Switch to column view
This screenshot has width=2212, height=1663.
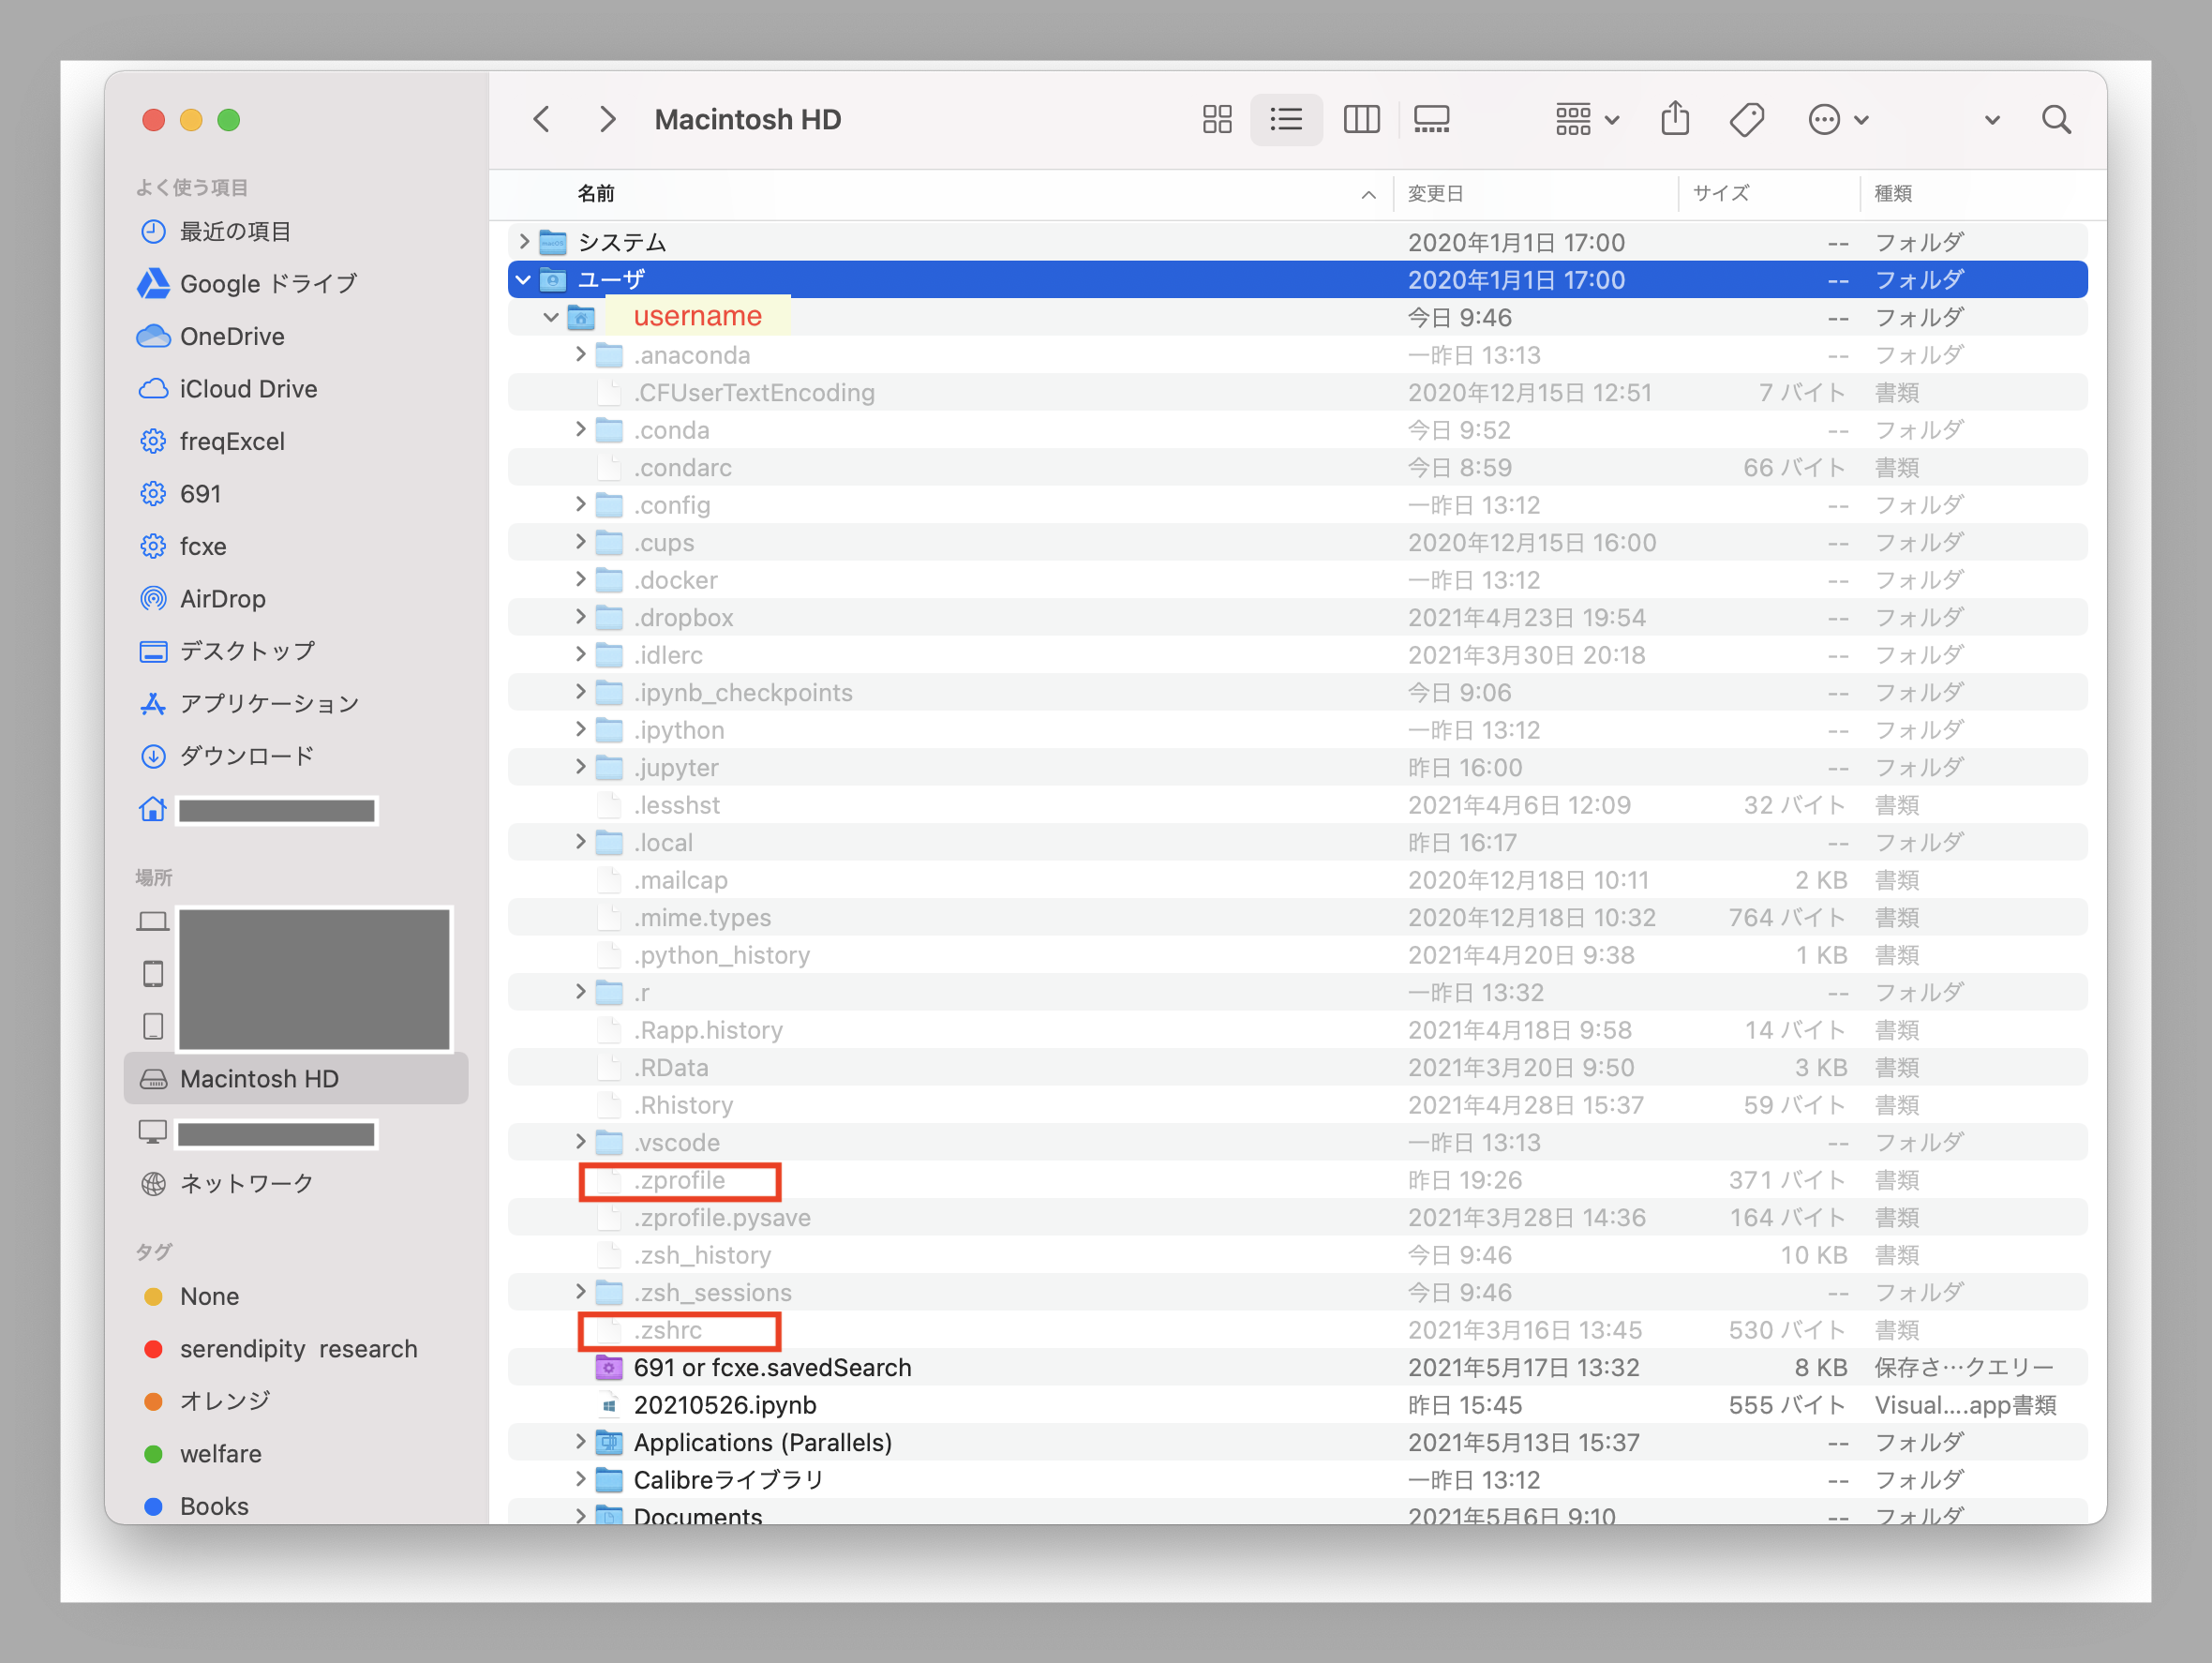tap(1360, 120)
